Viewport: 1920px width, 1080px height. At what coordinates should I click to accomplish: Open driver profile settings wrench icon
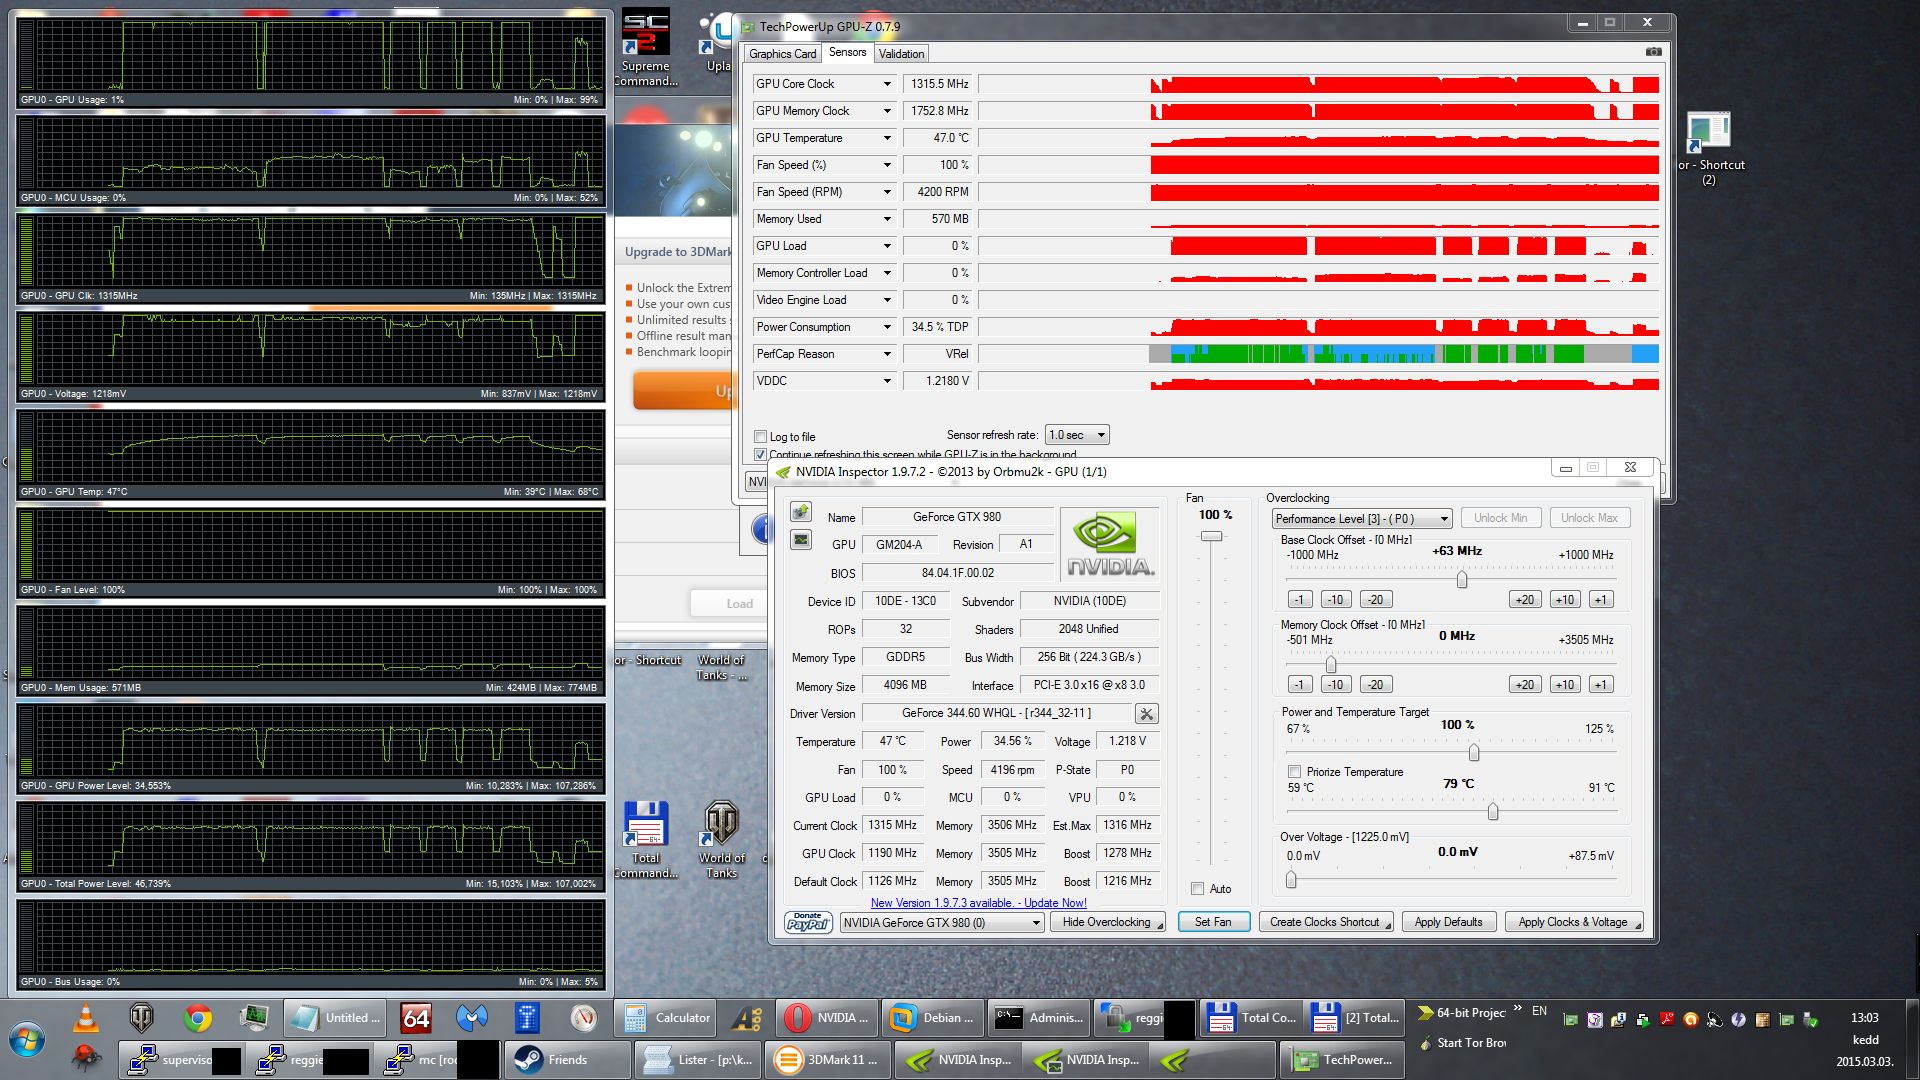pos(1147,714)
